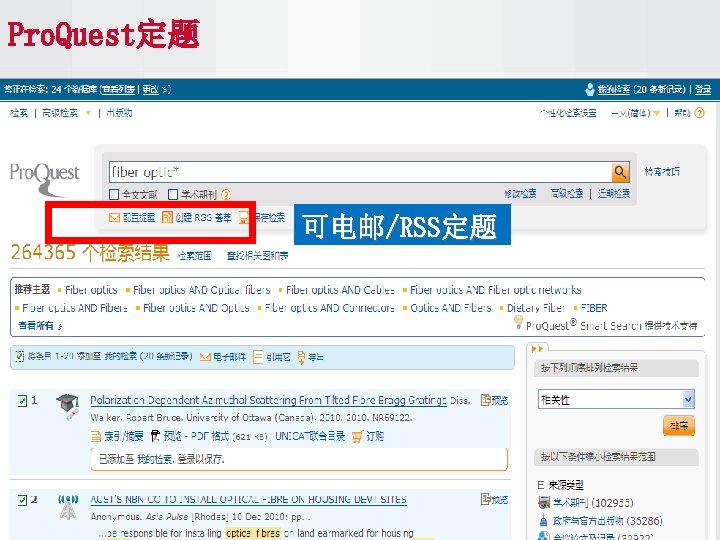
Task: Open the 相关性 sort order dropdown
Action: tap(616, 399)
